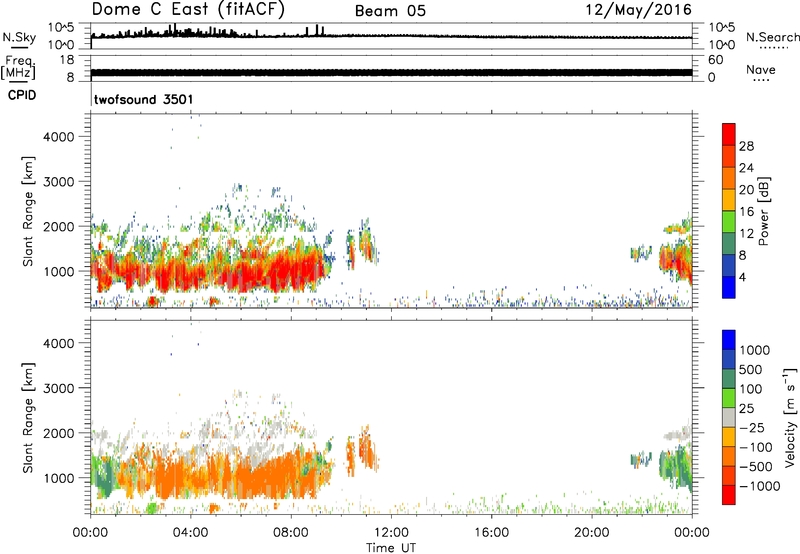This screenshot has width=800, height=554.
Task: Click the '04:00' time axis tick label
Action: click(191, 533)
